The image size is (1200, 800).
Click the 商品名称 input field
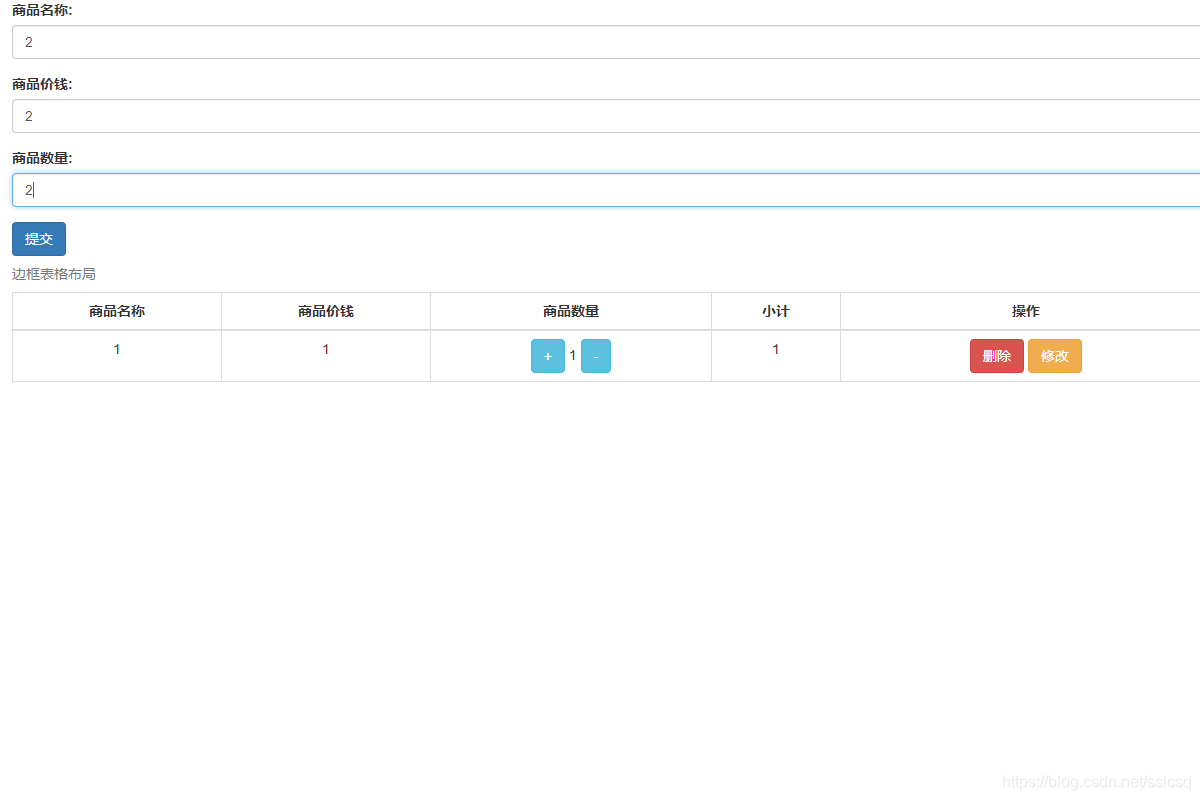click(606, 42)
